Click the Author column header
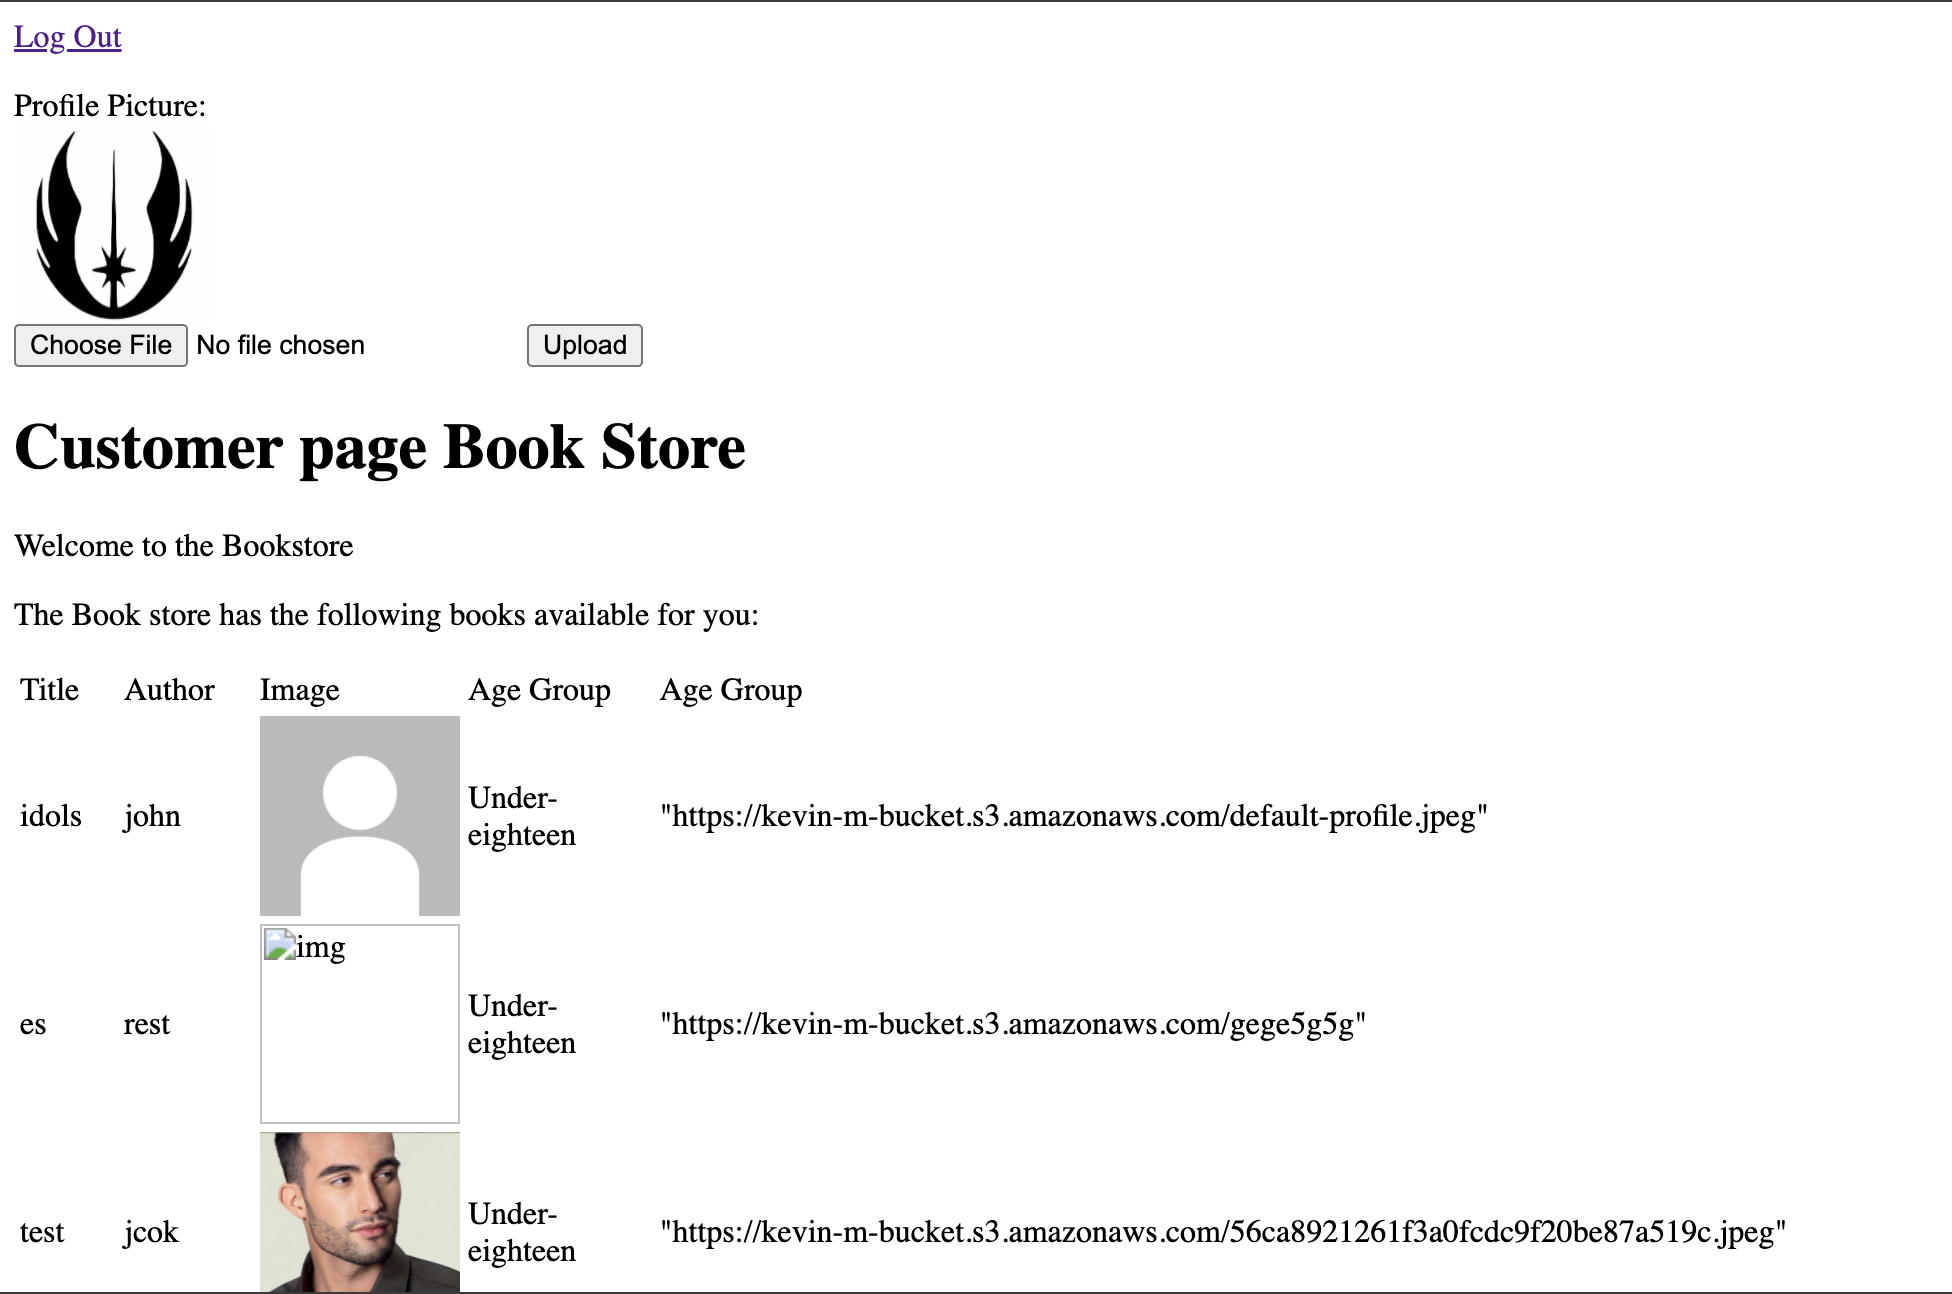Viewport: 1952px width, 1294px height. point(169,690)
